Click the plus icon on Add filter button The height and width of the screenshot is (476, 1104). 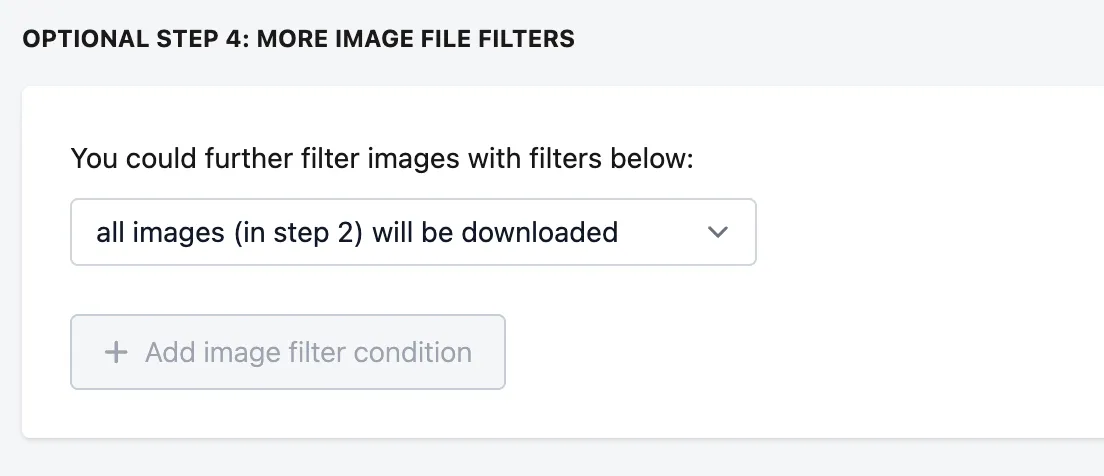tap(115, 352)
